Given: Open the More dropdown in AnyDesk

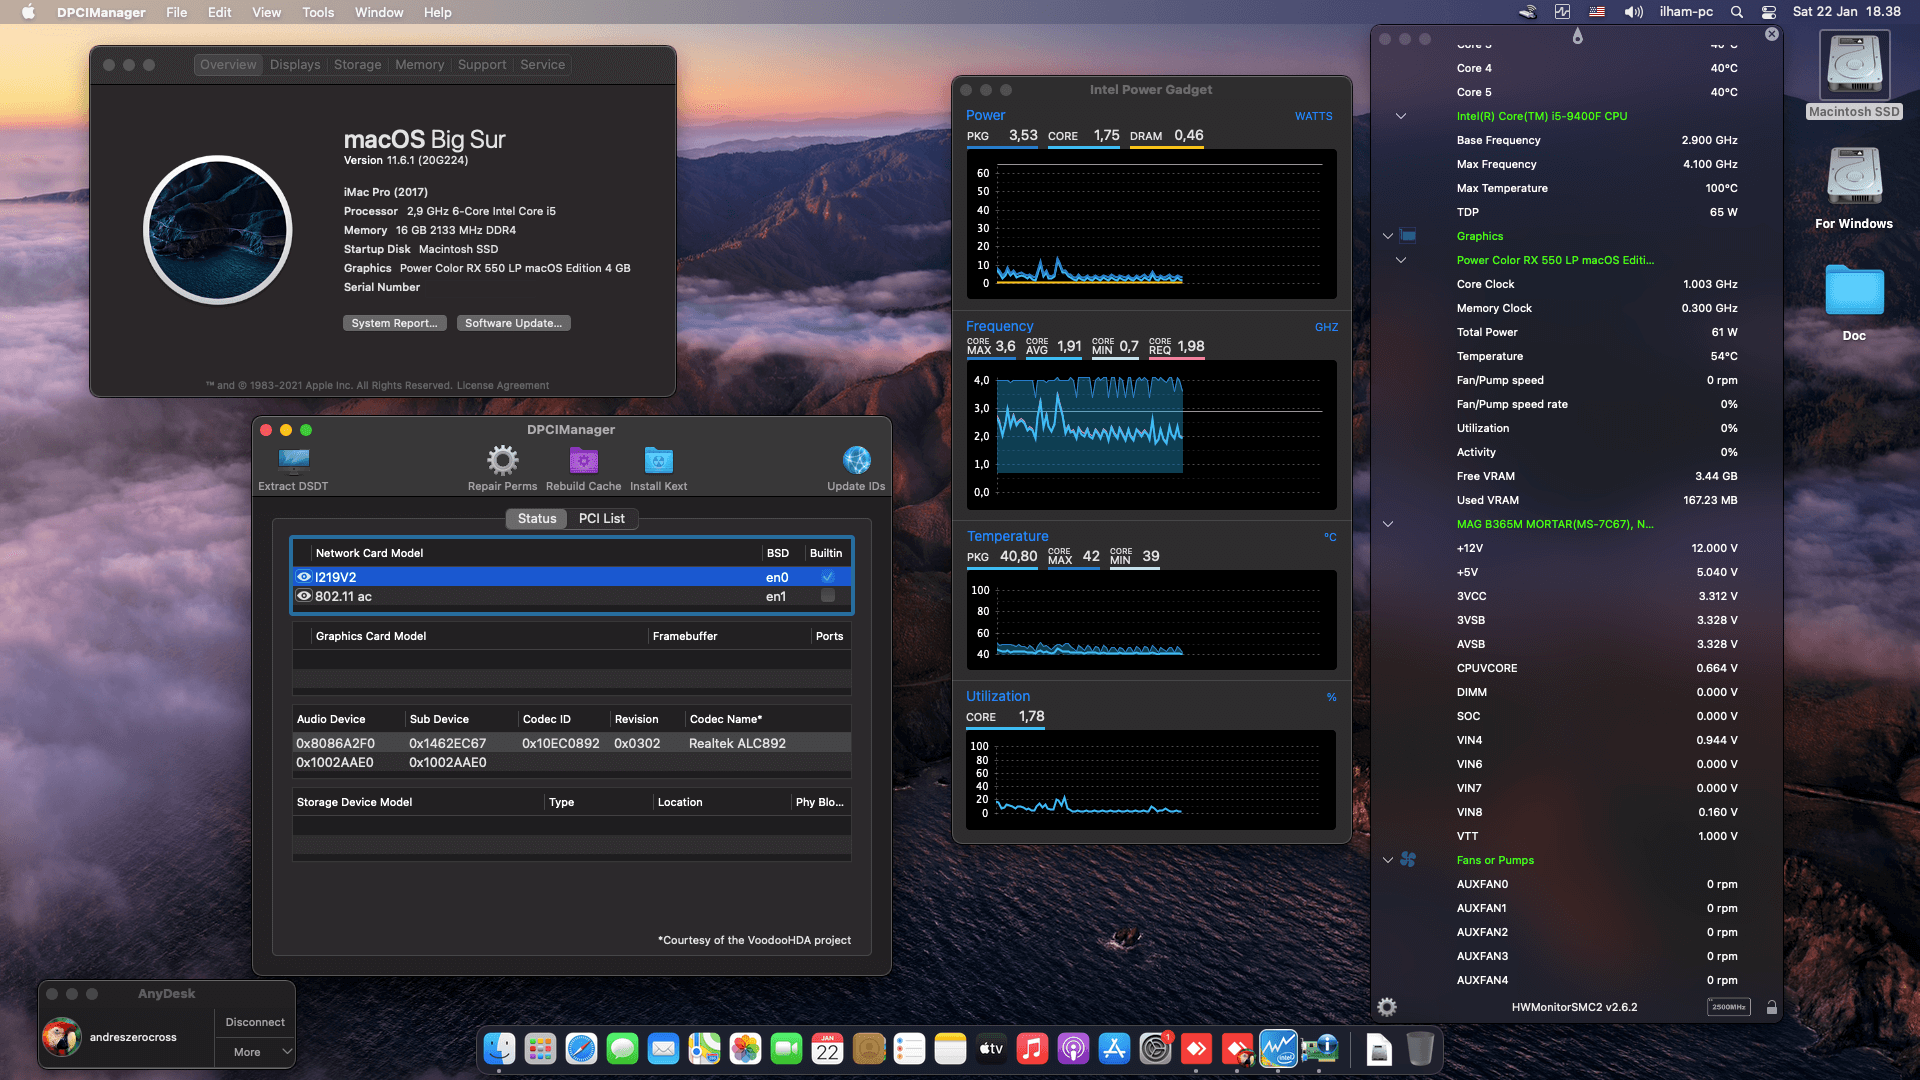Looking at the screenshot, I should (255, 1052).
